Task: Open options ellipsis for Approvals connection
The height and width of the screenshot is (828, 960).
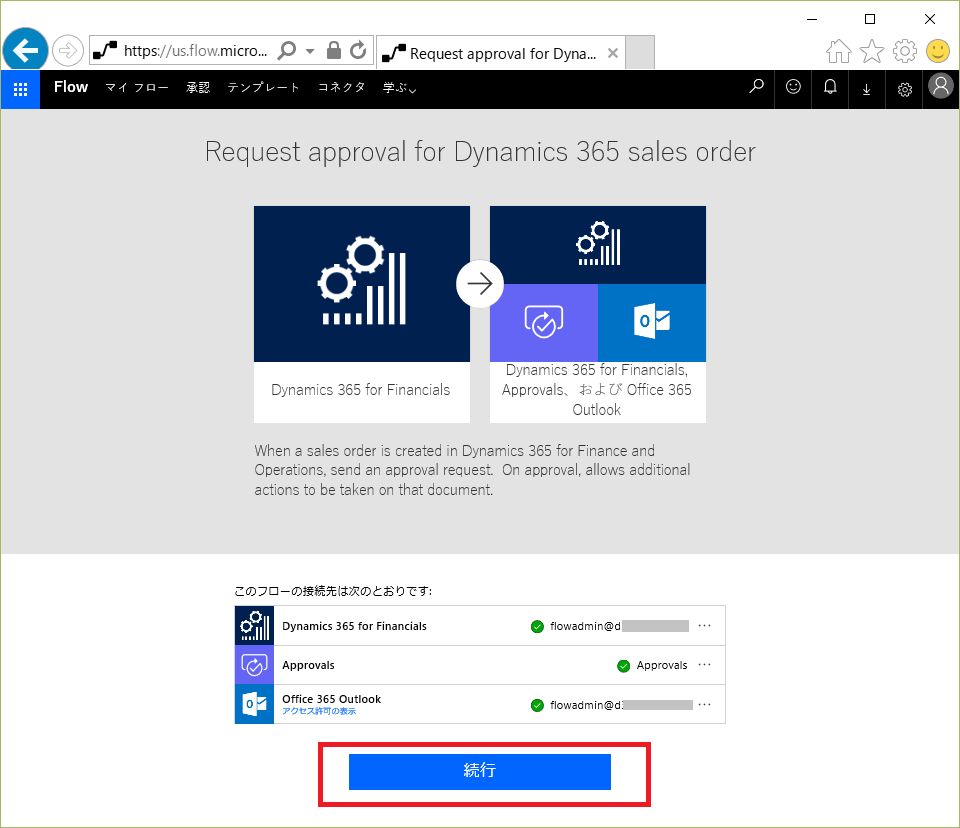Action: (x=705, y=665)
